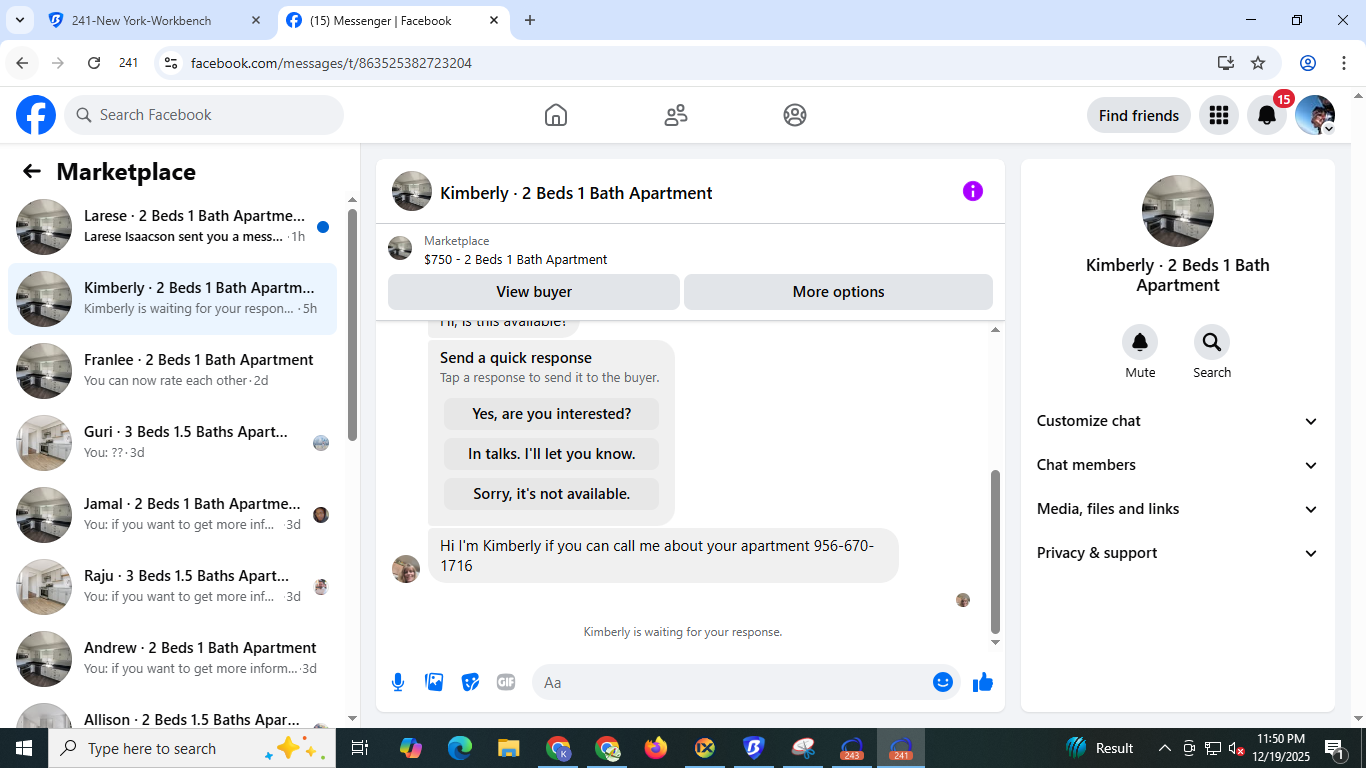Image resolution: width=1366 pixels, height=768 pixels.
Task: Show hidden system tray icons chevron
Action: coord(1165,748)
